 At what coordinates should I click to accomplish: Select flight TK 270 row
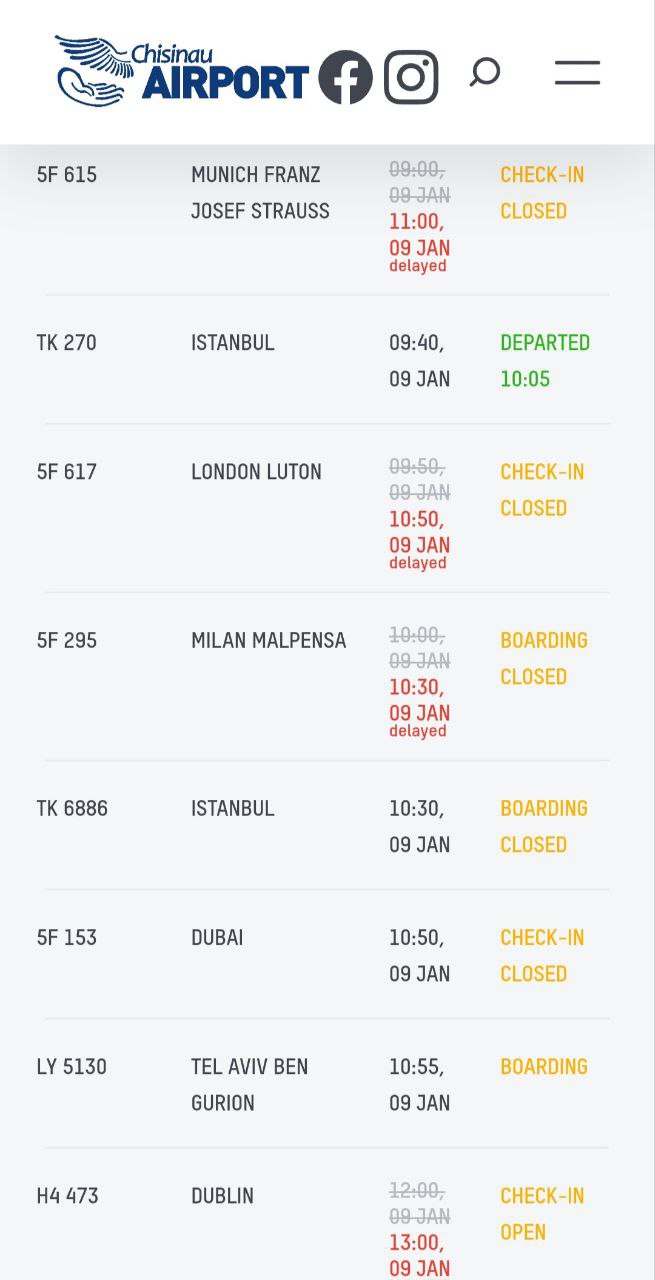pos(327,360)
